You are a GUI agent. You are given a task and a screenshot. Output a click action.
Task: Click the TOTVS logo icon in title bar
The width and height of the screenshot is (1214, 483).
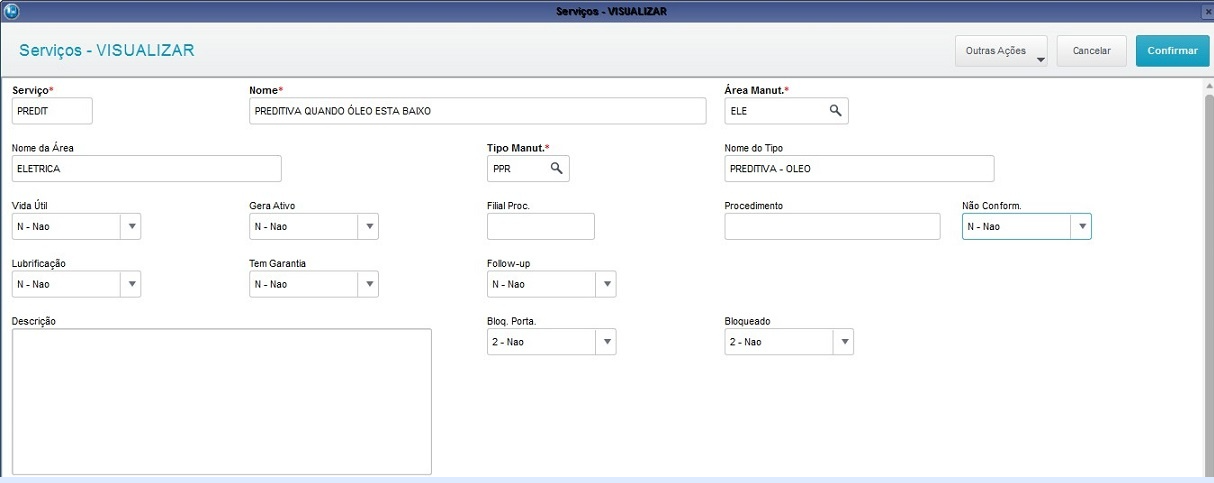10,10
